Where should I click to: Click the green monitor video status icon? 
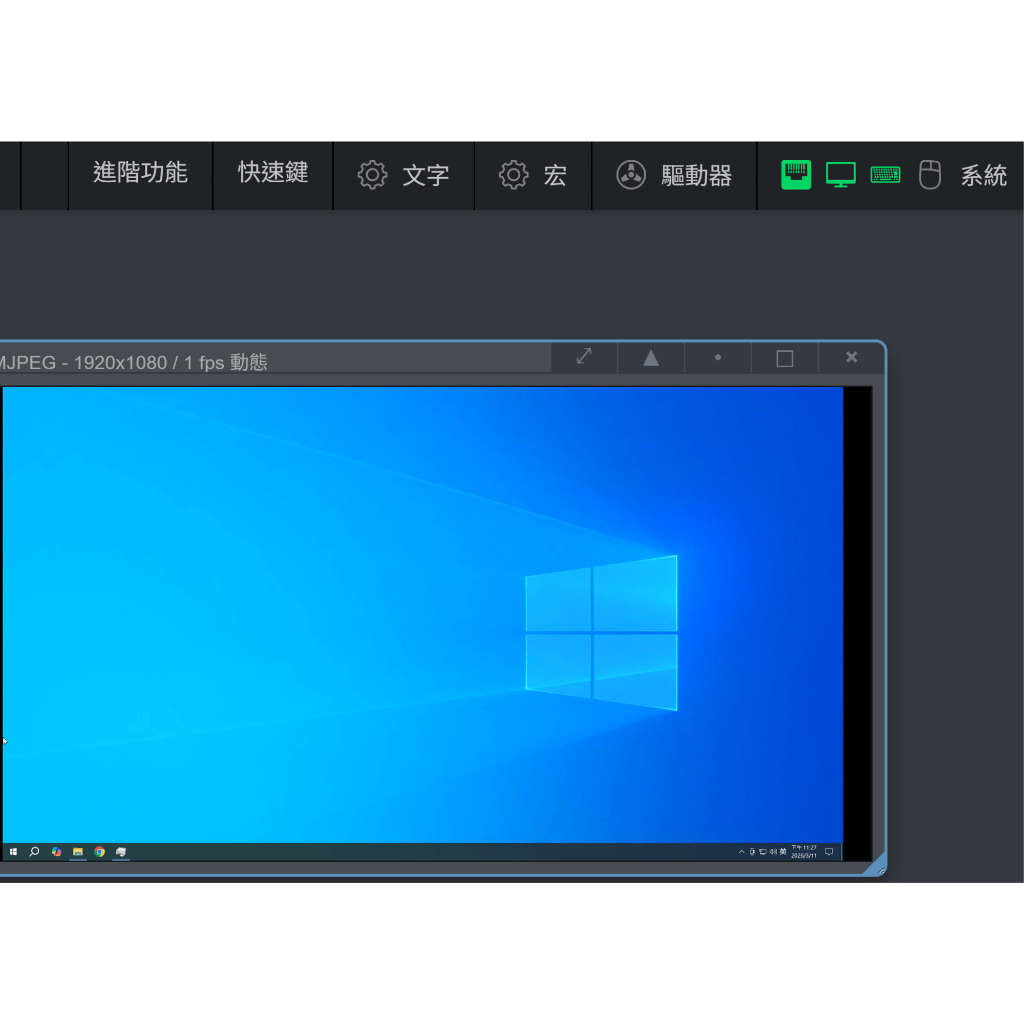840,175
